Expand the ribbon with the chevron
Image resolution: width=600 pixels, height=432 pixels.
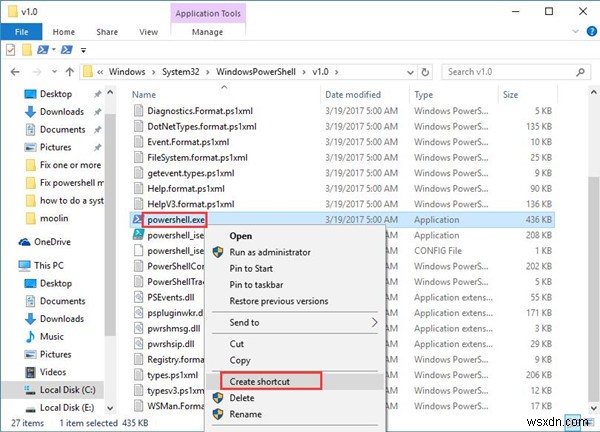[x=576, y=31]
